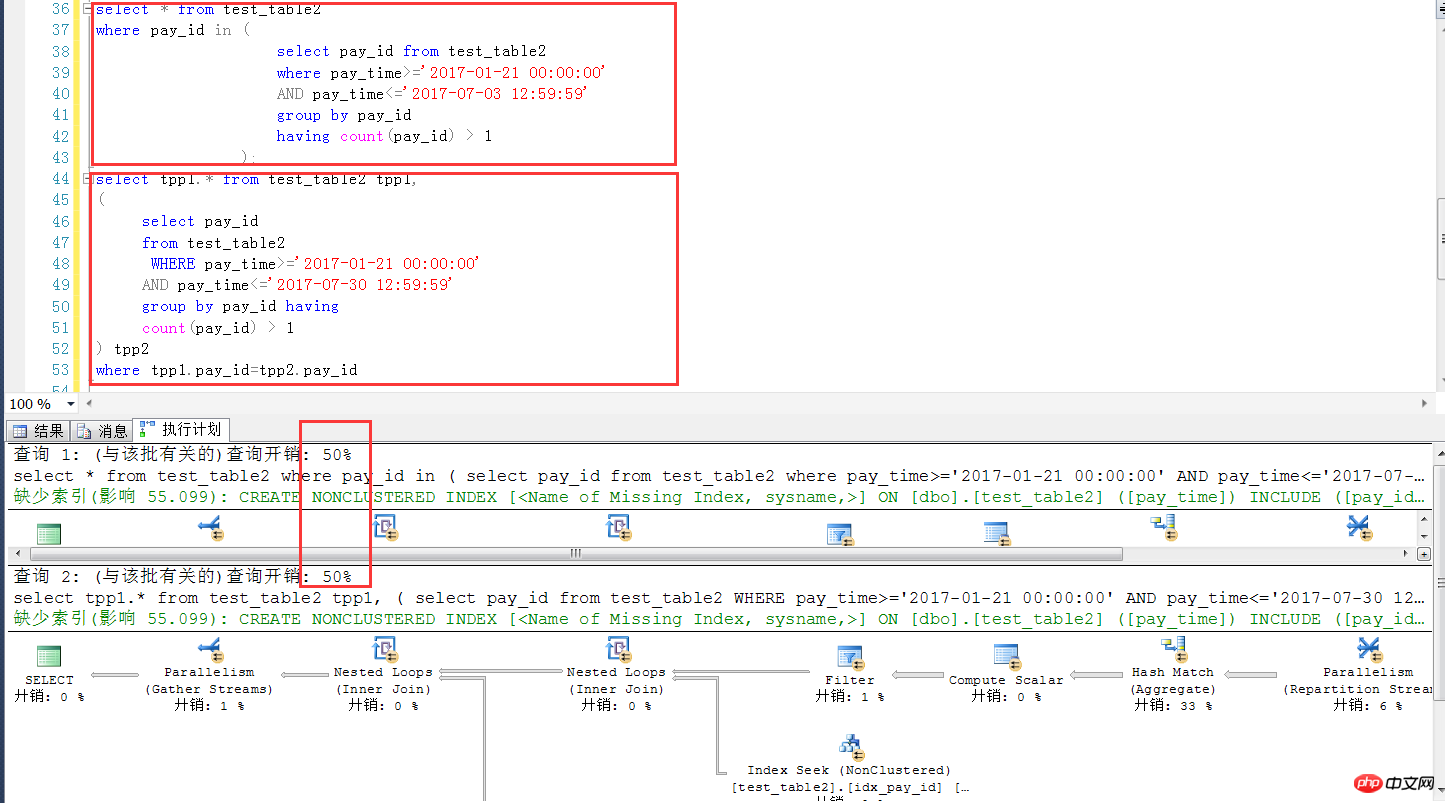
Task: Select the Compute Scalar operator icon
Action: tap(1005, 656)
